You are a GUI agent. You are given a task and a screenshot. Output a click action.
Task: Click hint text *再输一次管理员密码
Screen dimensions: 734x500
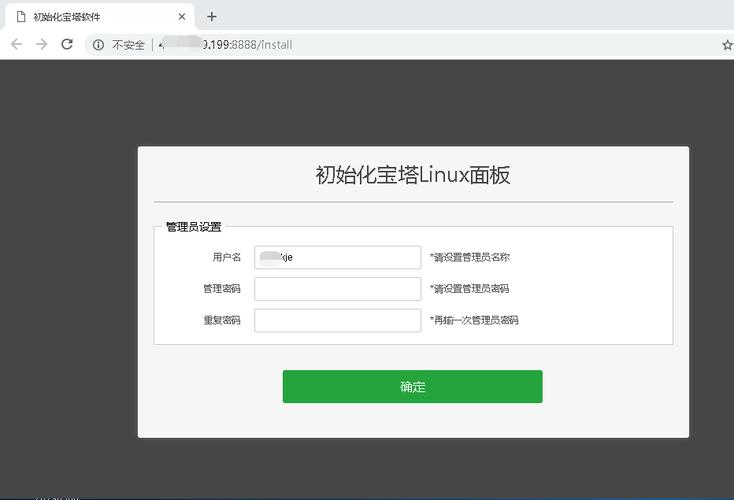click(x=474, y=320)
